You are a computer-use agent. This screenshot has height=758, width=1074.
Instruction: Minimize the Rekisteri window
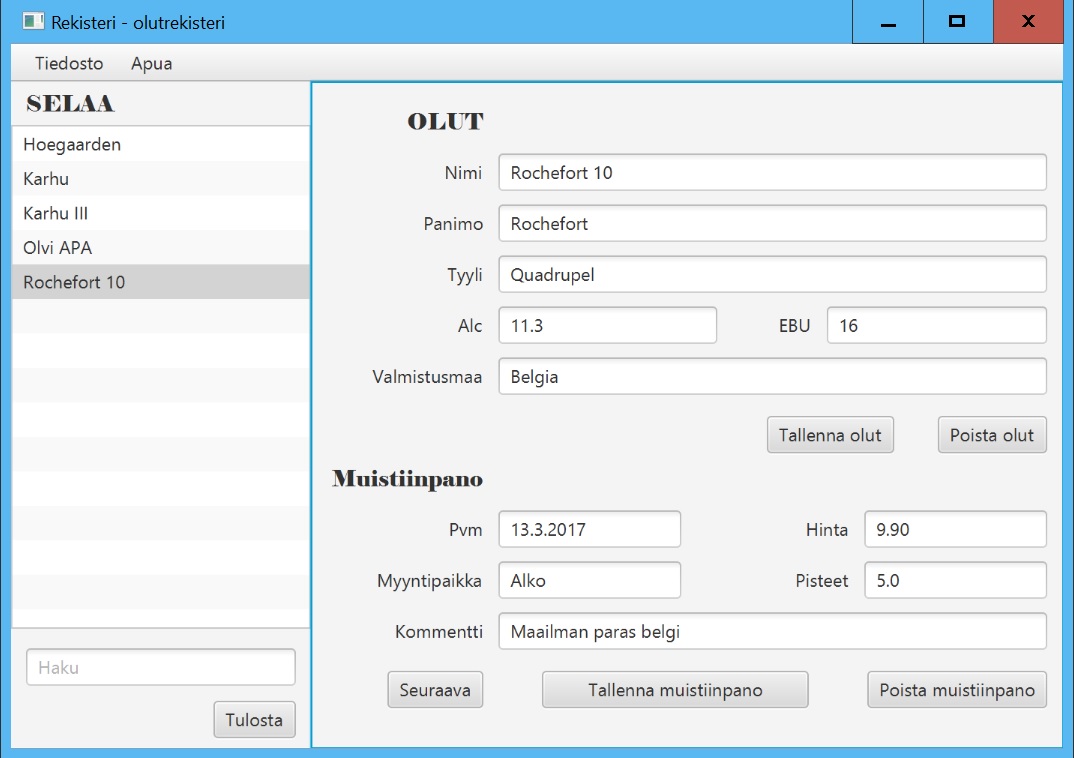(x=888, y=22)
